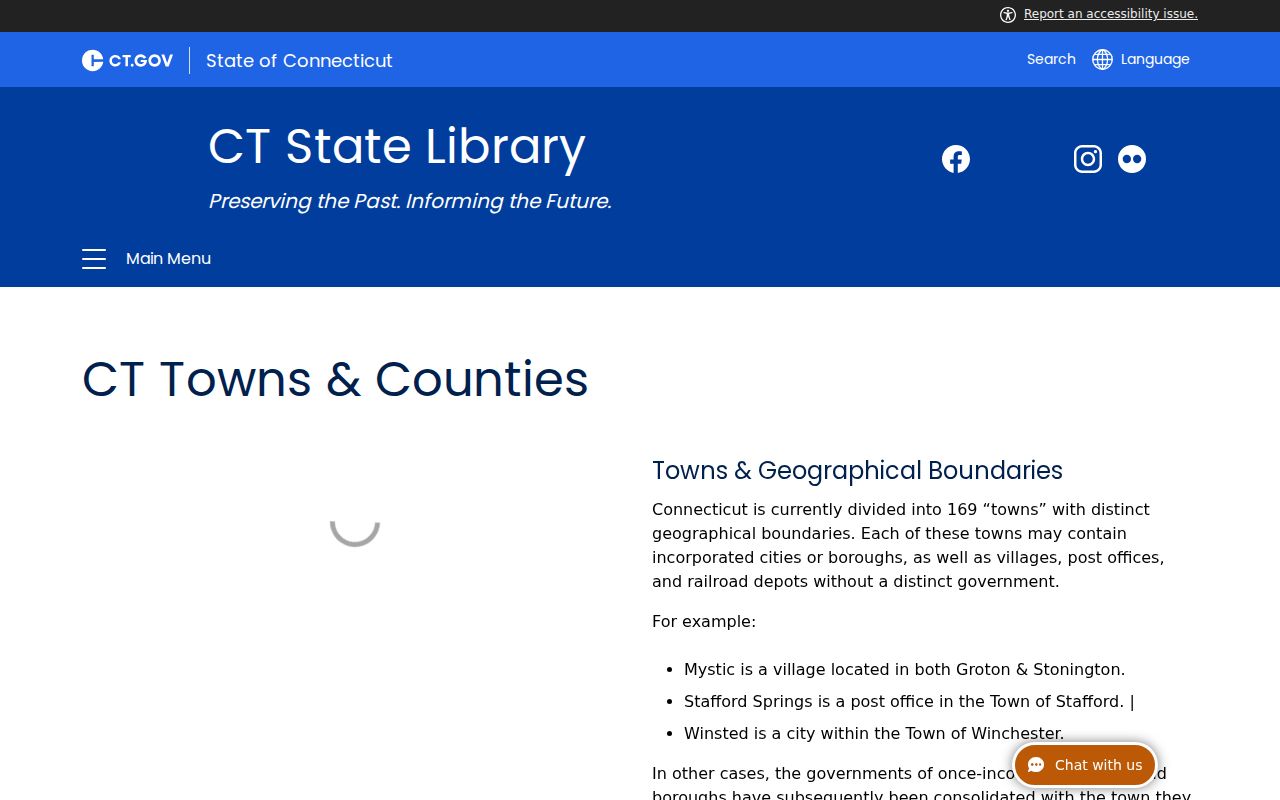Screen dimensions: 1280x800
Task: Open the Language selector text
Action: coord(1155,59)
